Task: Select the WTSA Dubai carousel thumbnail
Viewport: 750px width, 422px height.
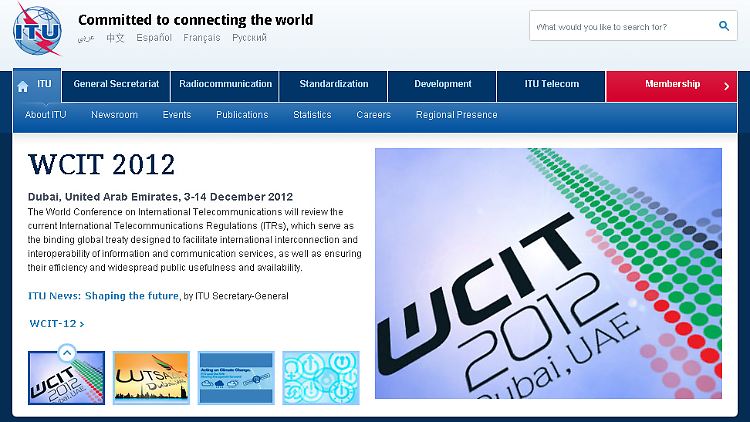Action: [x=151, y=378]
